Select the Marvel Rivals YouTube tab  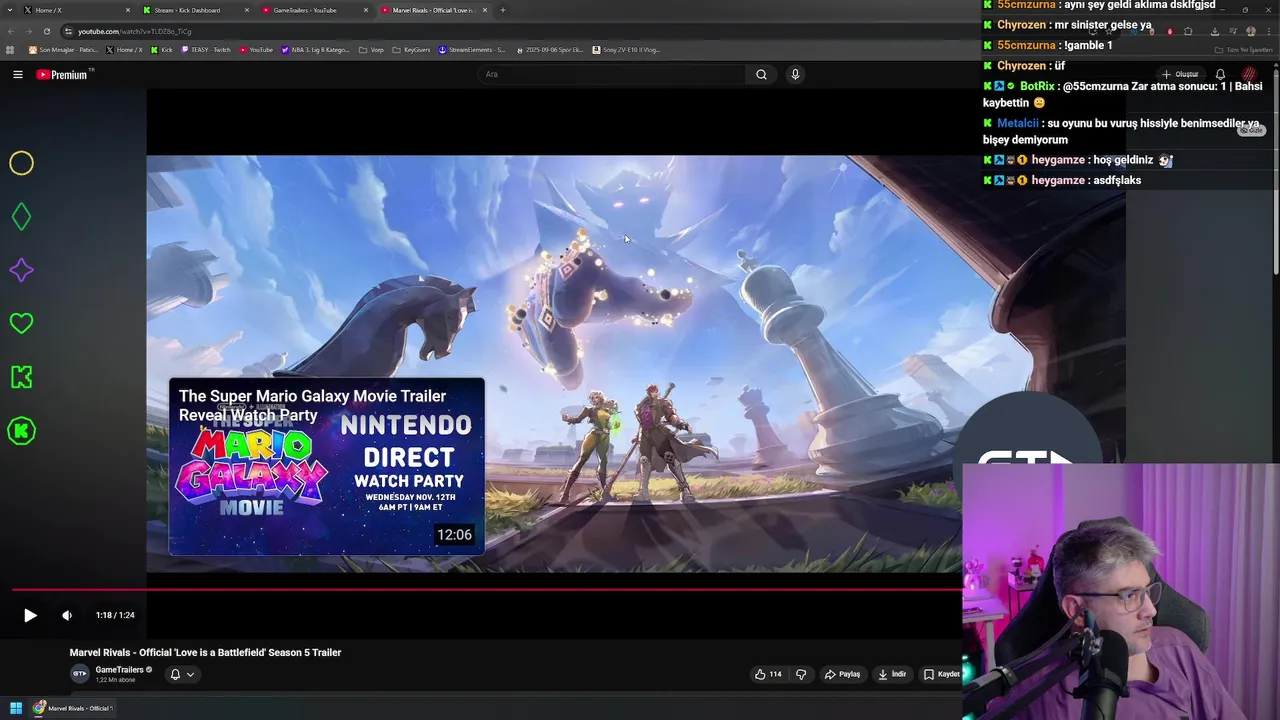(x=433, y=10)
